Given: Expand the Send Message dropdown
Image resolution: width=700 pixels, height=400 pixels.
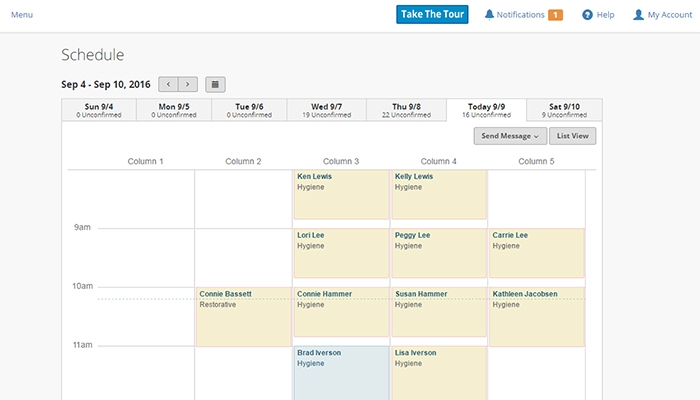Looking at the screenshot, I should click(x=510, y=135).
